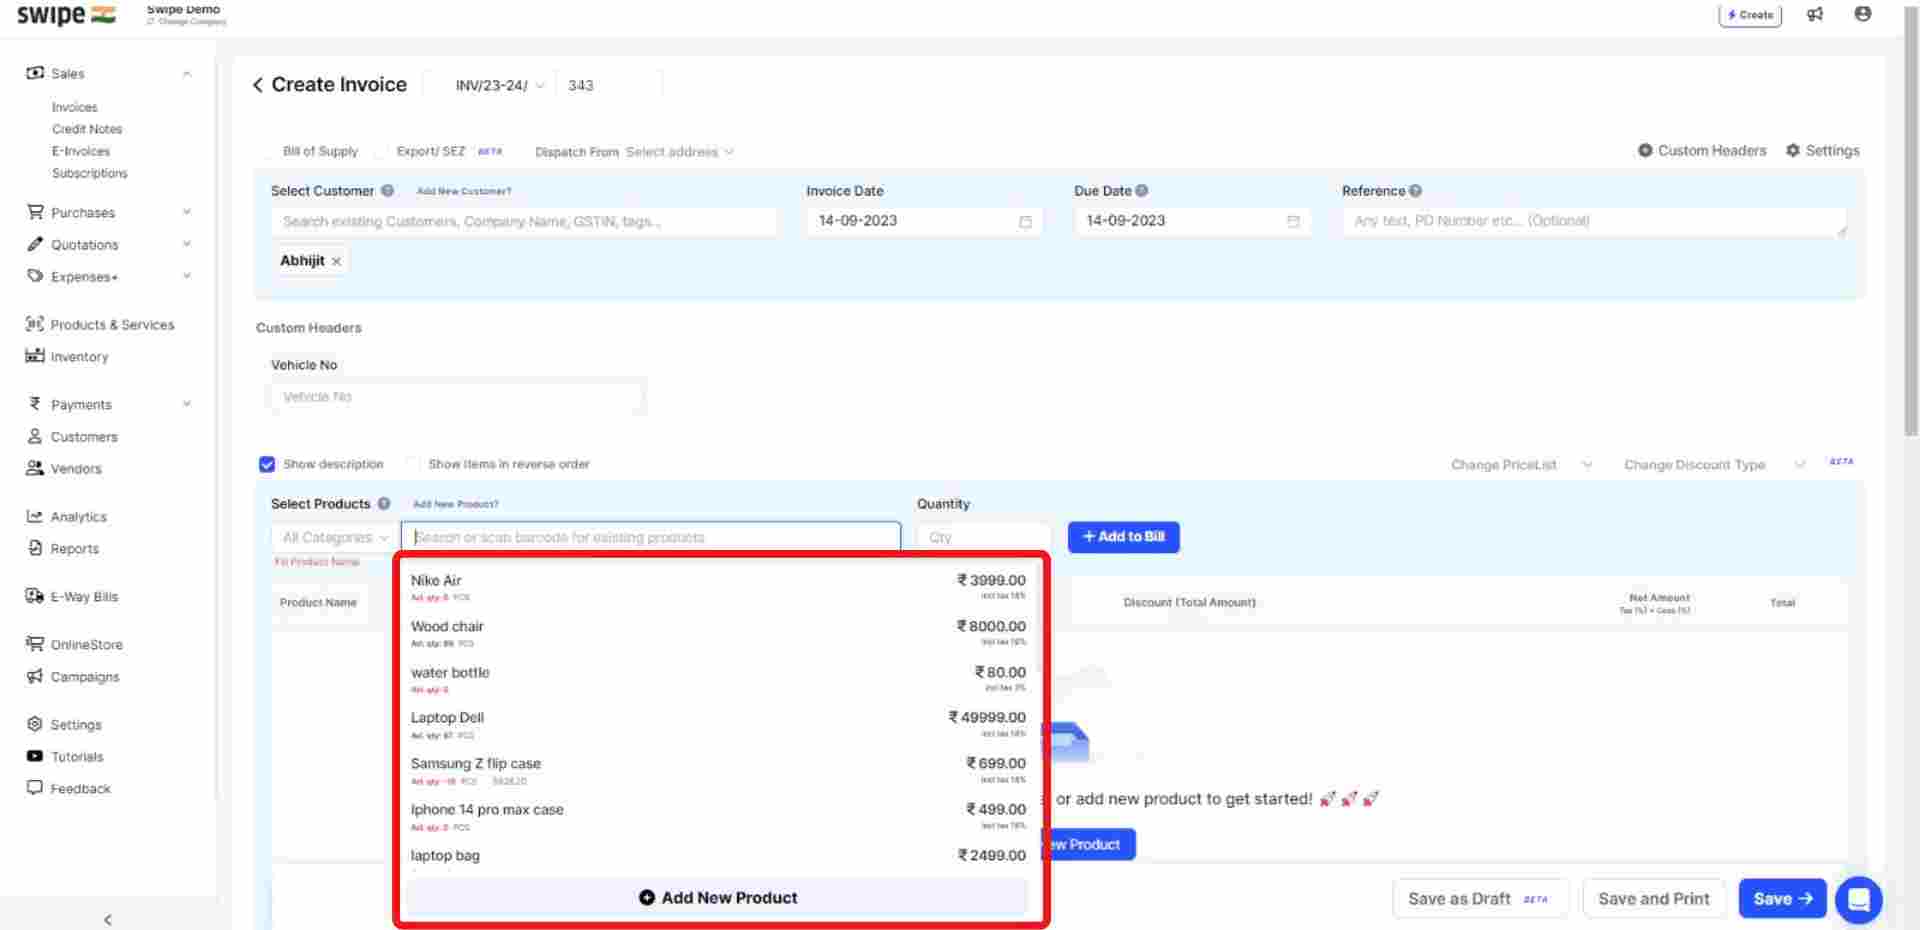The width and height of the screenshot is (1920, 930).
Task: Go to Invoices submenu
Action: coord(75,107)
